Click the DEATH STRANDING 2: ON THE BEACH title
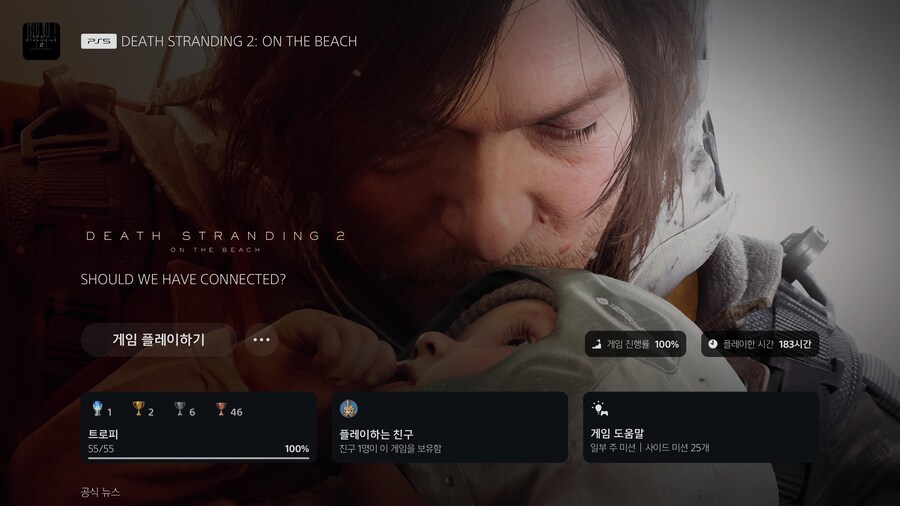 (x=239, y=42)
